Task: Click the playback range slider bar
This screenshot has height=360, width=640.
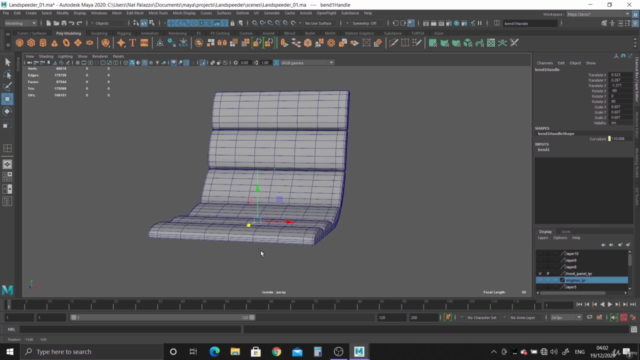Action: coord(162,317)
